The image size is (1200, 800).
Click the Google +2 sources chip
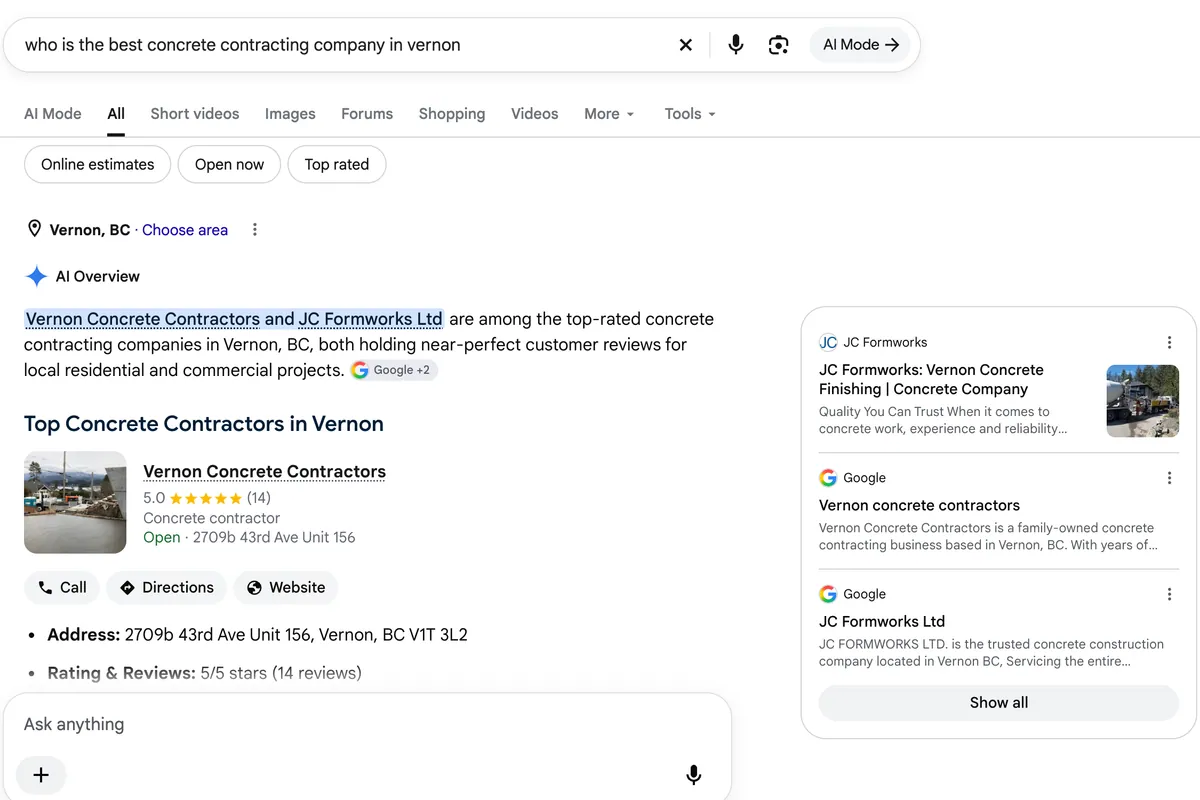click(x=393, y=370)
